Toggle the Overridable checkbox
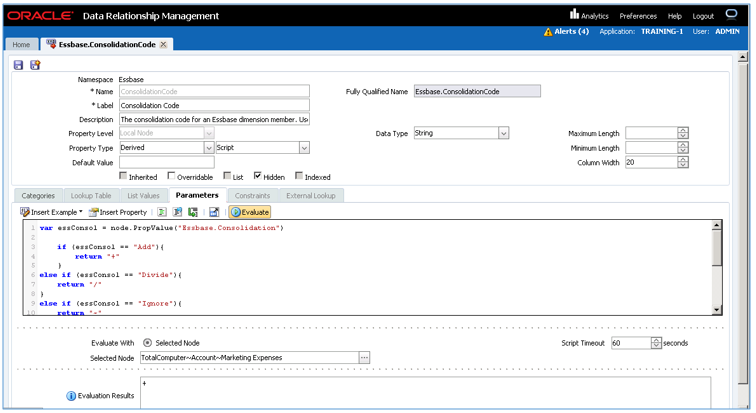The height and width of the screenshot is (413, 756). point(171,176)
